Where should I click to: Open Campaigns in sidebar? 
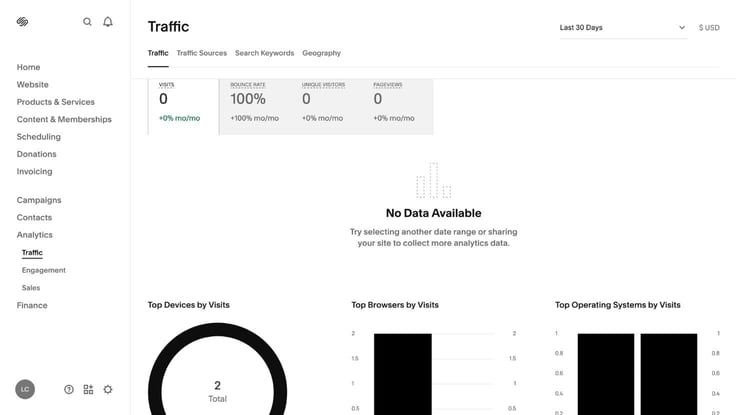(38, 200)
